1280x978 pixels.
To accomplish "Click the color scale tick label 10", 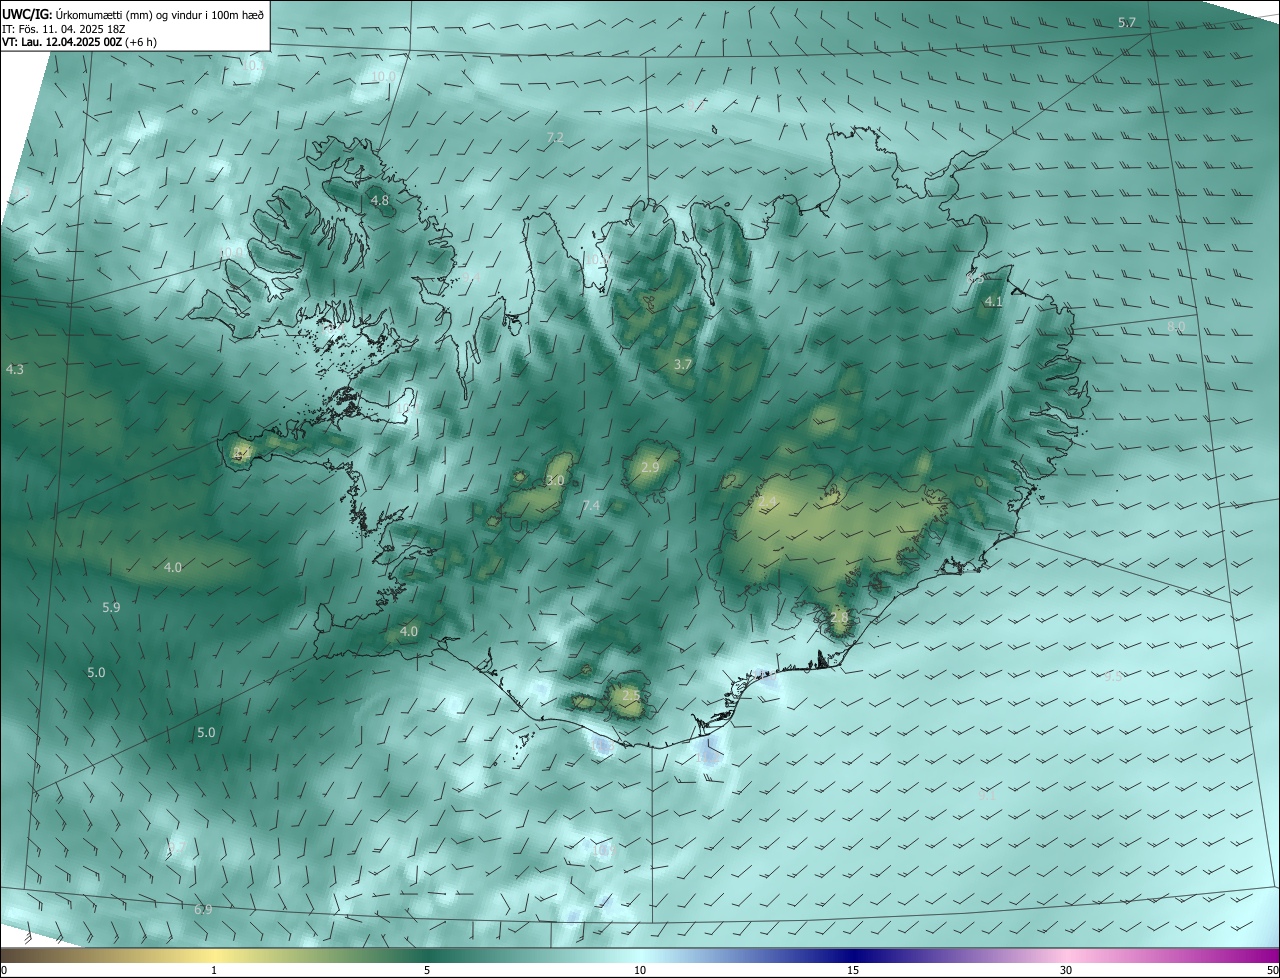I will coord(640,970).
